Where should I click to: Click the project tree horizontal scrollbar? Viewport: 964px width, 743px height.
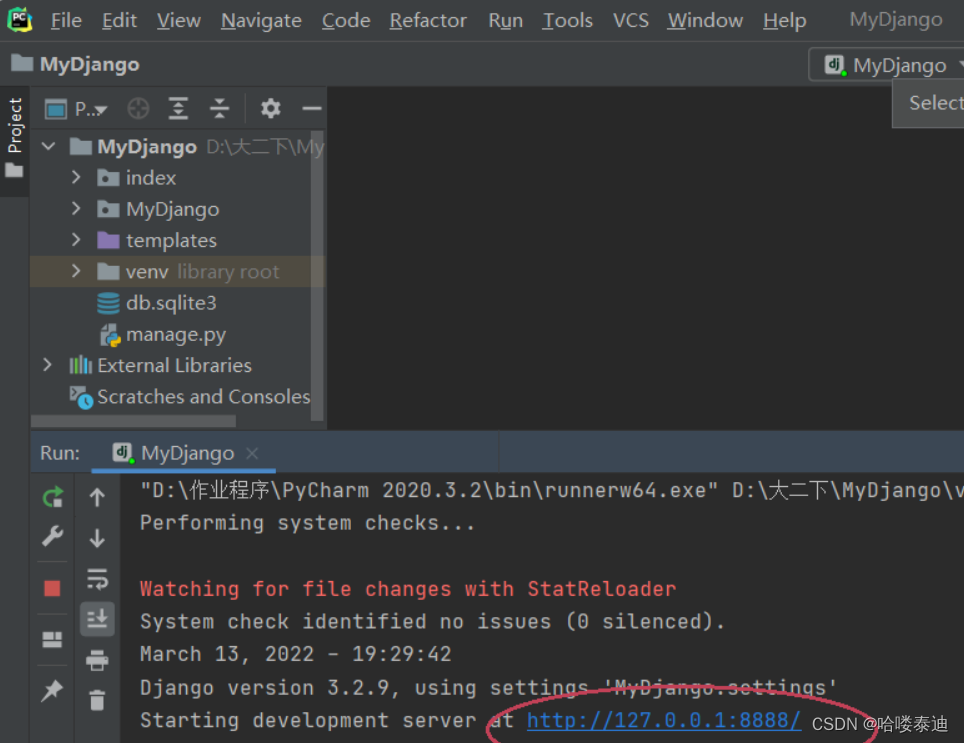pos(133,421)
